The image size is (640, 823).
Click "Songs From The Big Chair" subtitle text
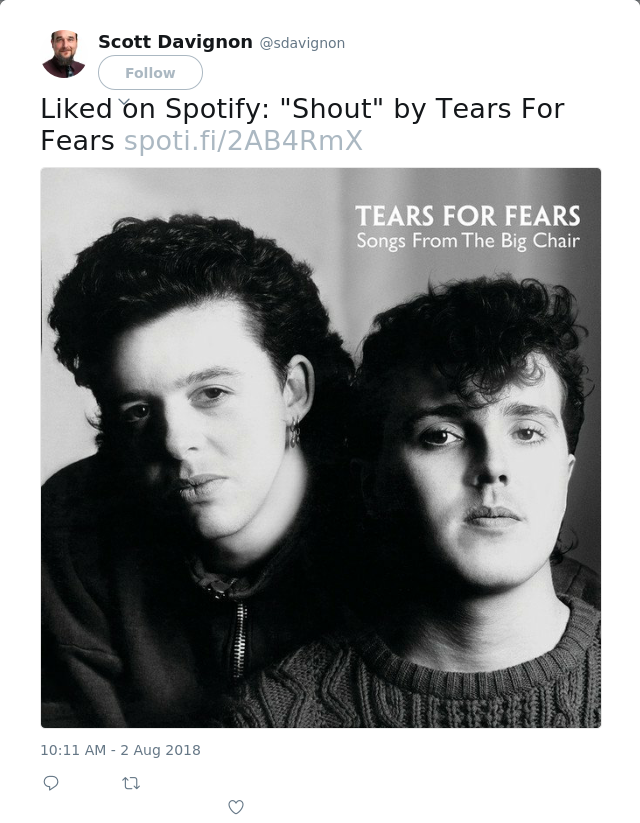click(x=468, y=241)
